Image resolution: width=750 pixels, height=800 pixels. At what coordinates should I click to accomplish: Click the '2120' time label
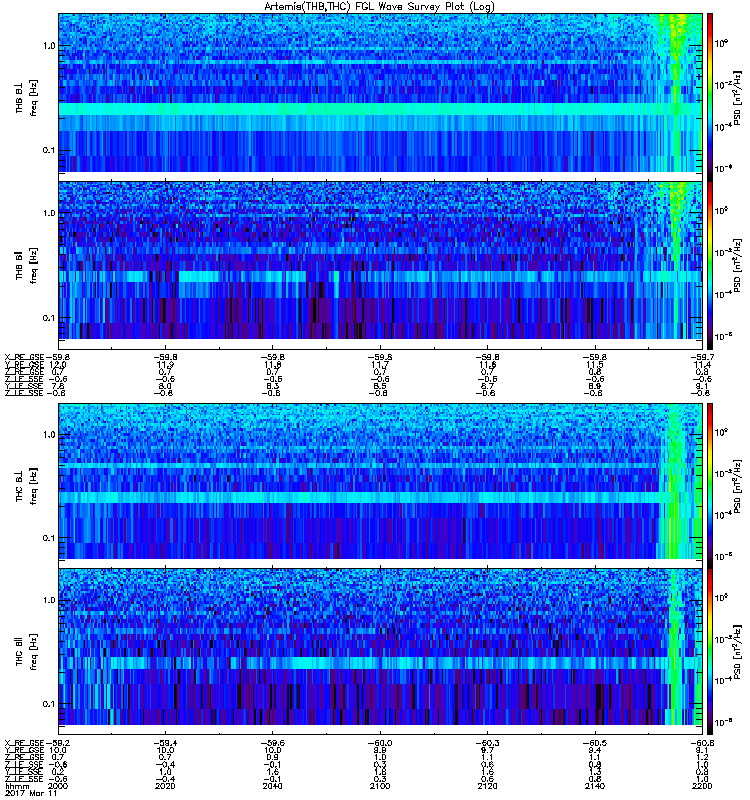pos(487,786)
